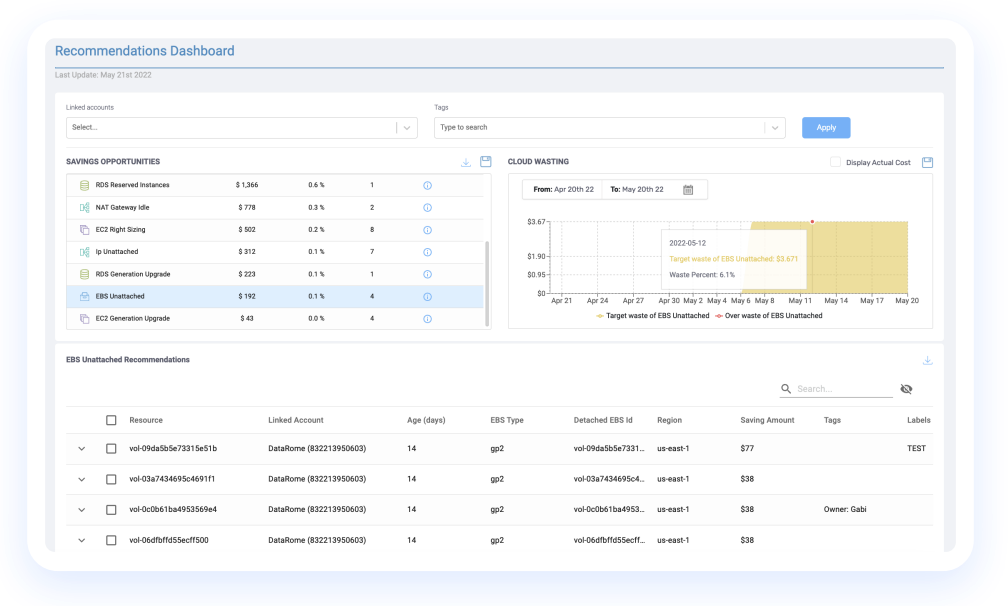Image resolution: width=1008 pixels, height=606 pixels.
Task: Show info for NAT Gateway Idle
Action: click(428, 208)
